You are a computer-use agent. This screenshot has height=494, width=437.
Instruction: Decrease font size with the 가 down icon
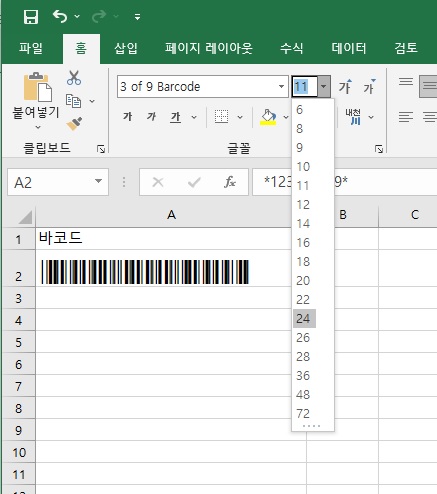pyautogui.click(x=369, y=87)
